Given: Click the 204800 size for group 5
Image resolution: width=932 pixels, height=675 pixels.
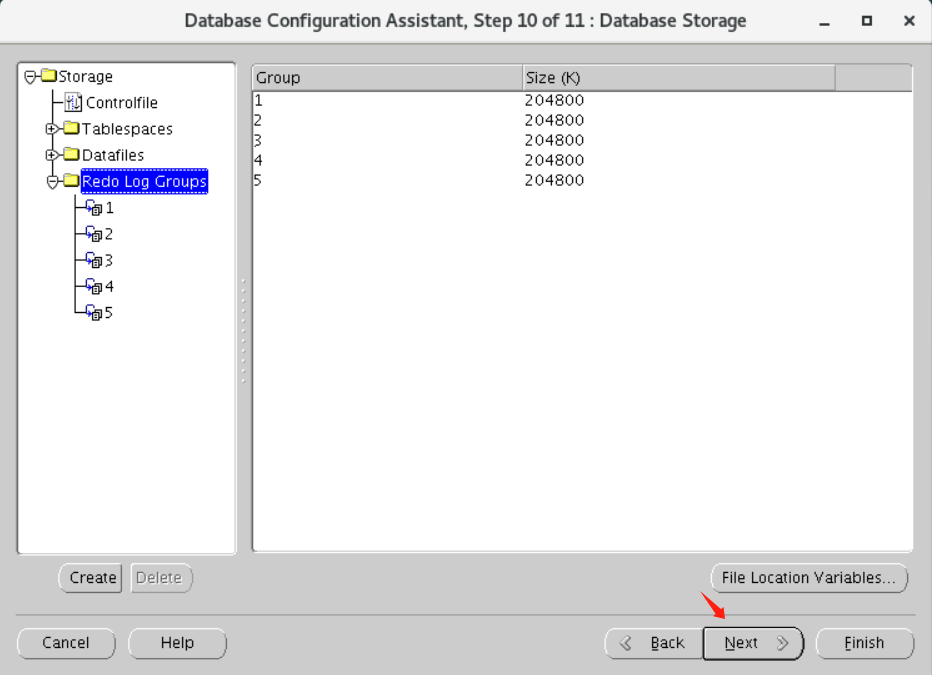Looking at the screenshot, I should (555, 180).
